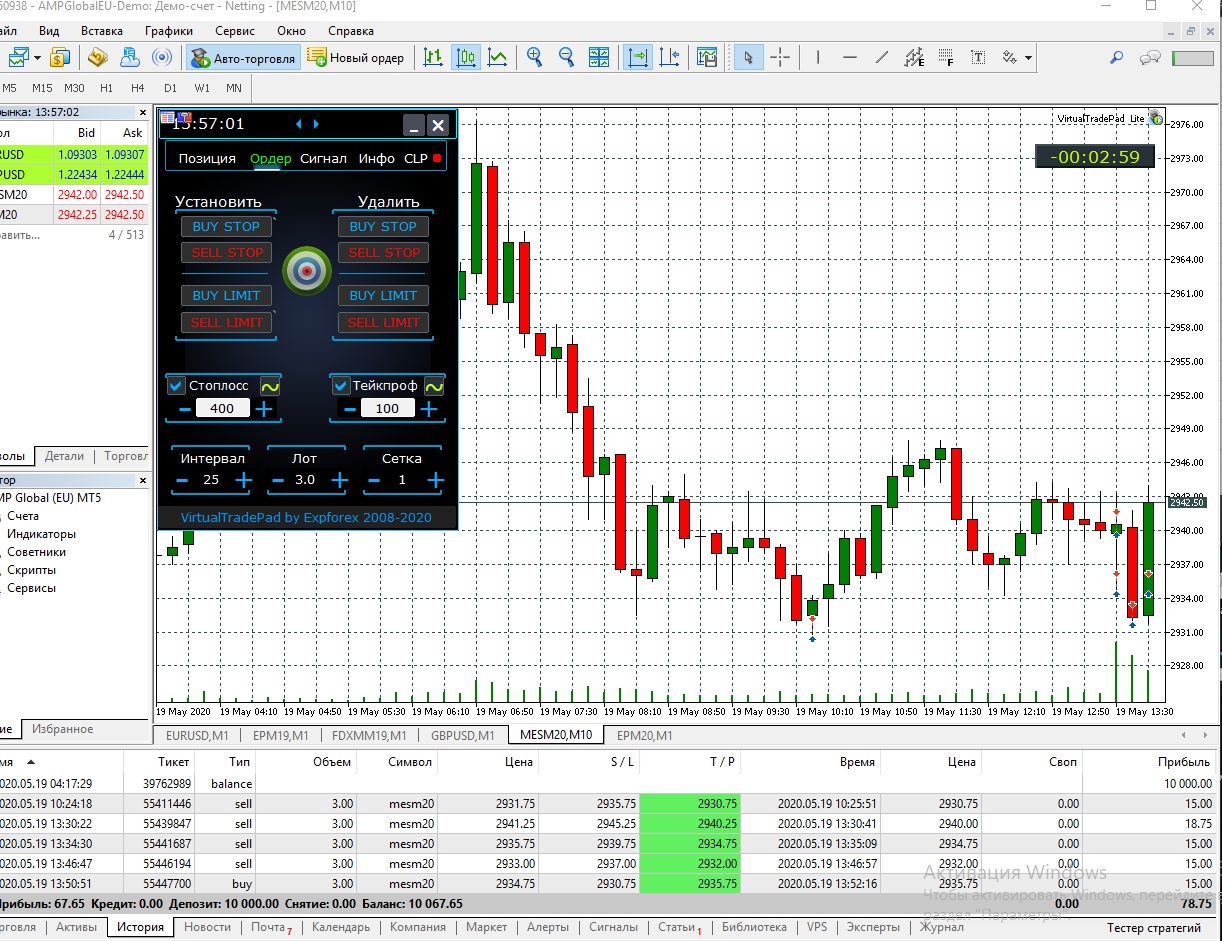Expand the drawing objects dropdown arrow
The width and height of the screenshot is (1222, 941).
pos(1028,57)
